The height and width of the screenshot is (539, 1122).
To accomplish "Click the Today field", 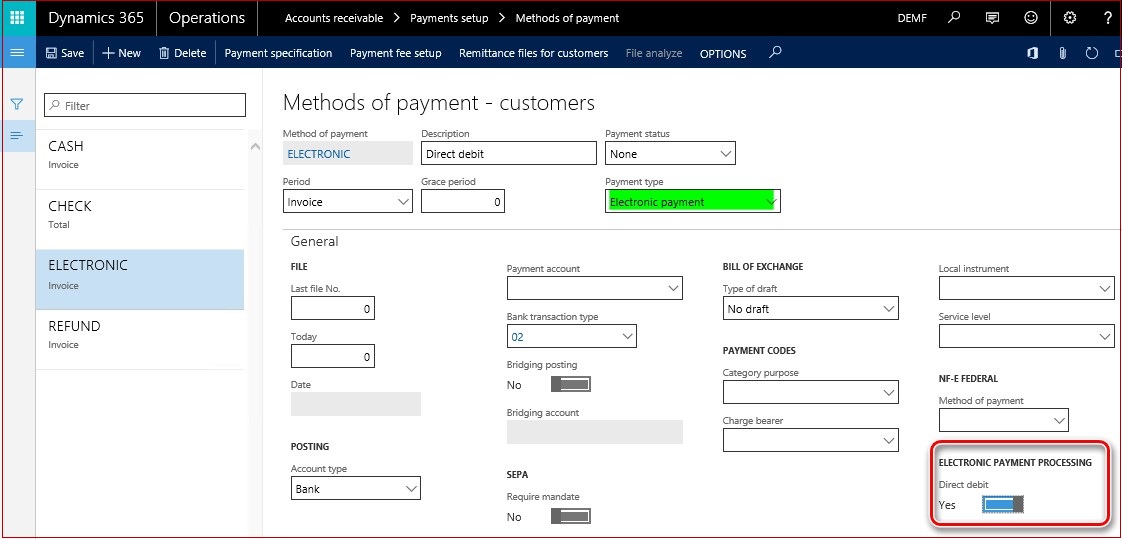I will [333, 356].
